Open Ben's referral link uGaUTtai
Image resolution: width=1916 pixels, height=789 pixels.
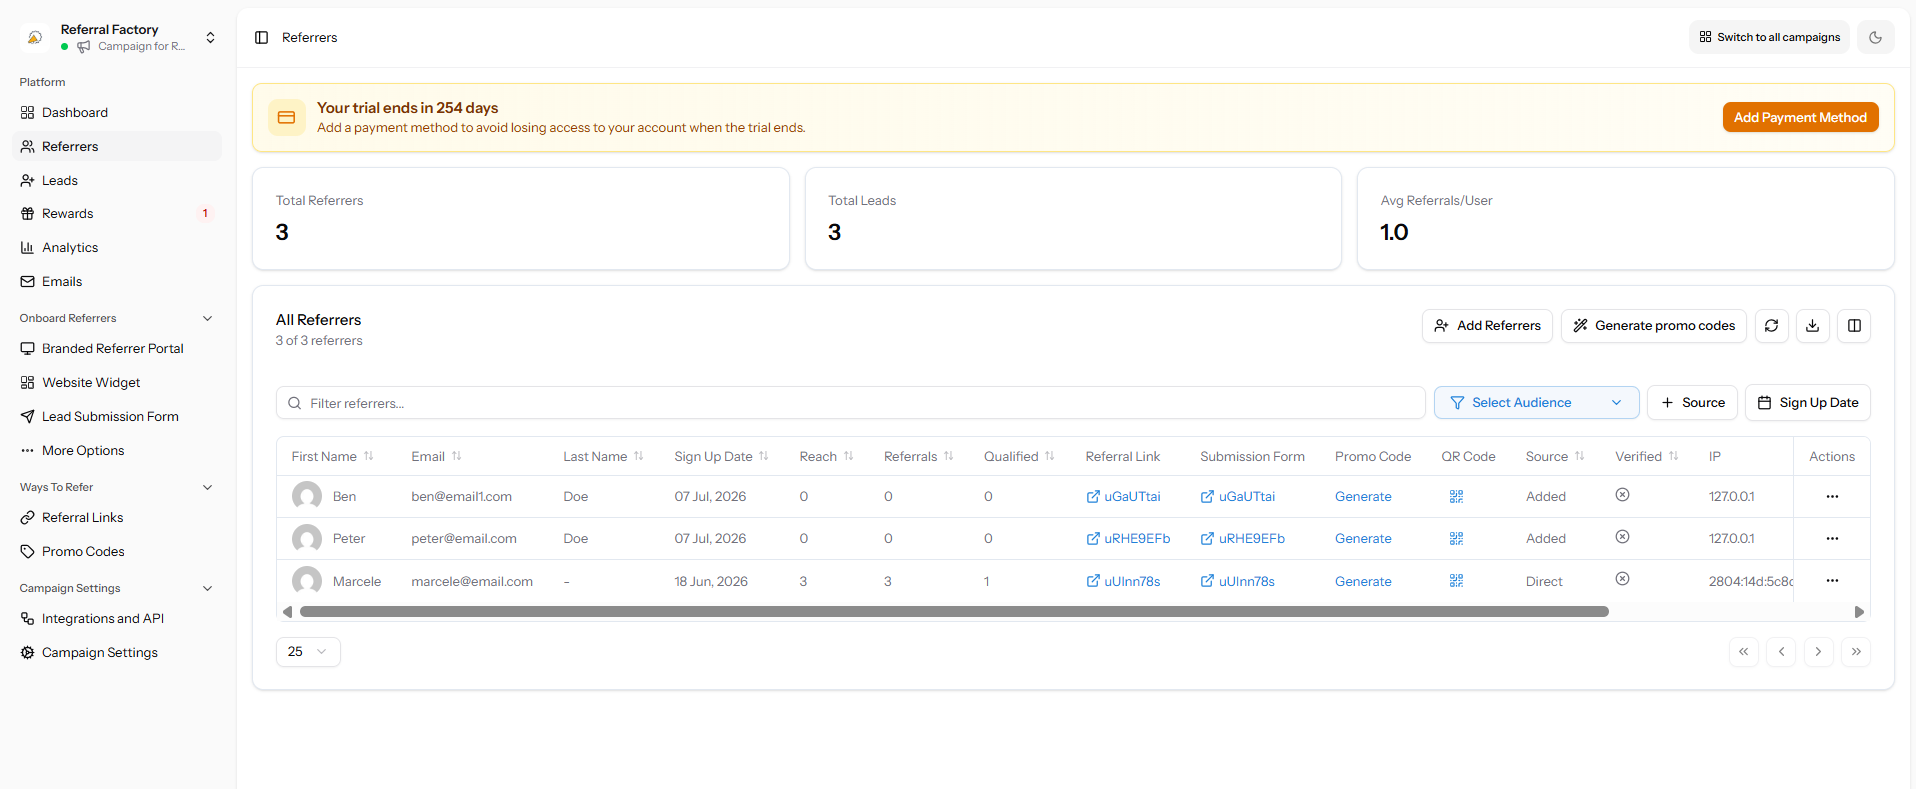[x=1123, y=496]
